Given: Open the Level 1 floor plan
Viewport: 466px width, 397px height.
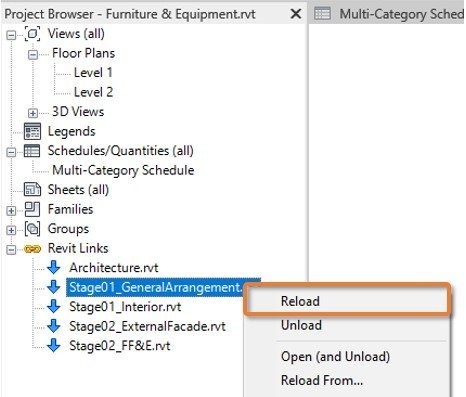Looking at the screenshot, I should 93,73.
